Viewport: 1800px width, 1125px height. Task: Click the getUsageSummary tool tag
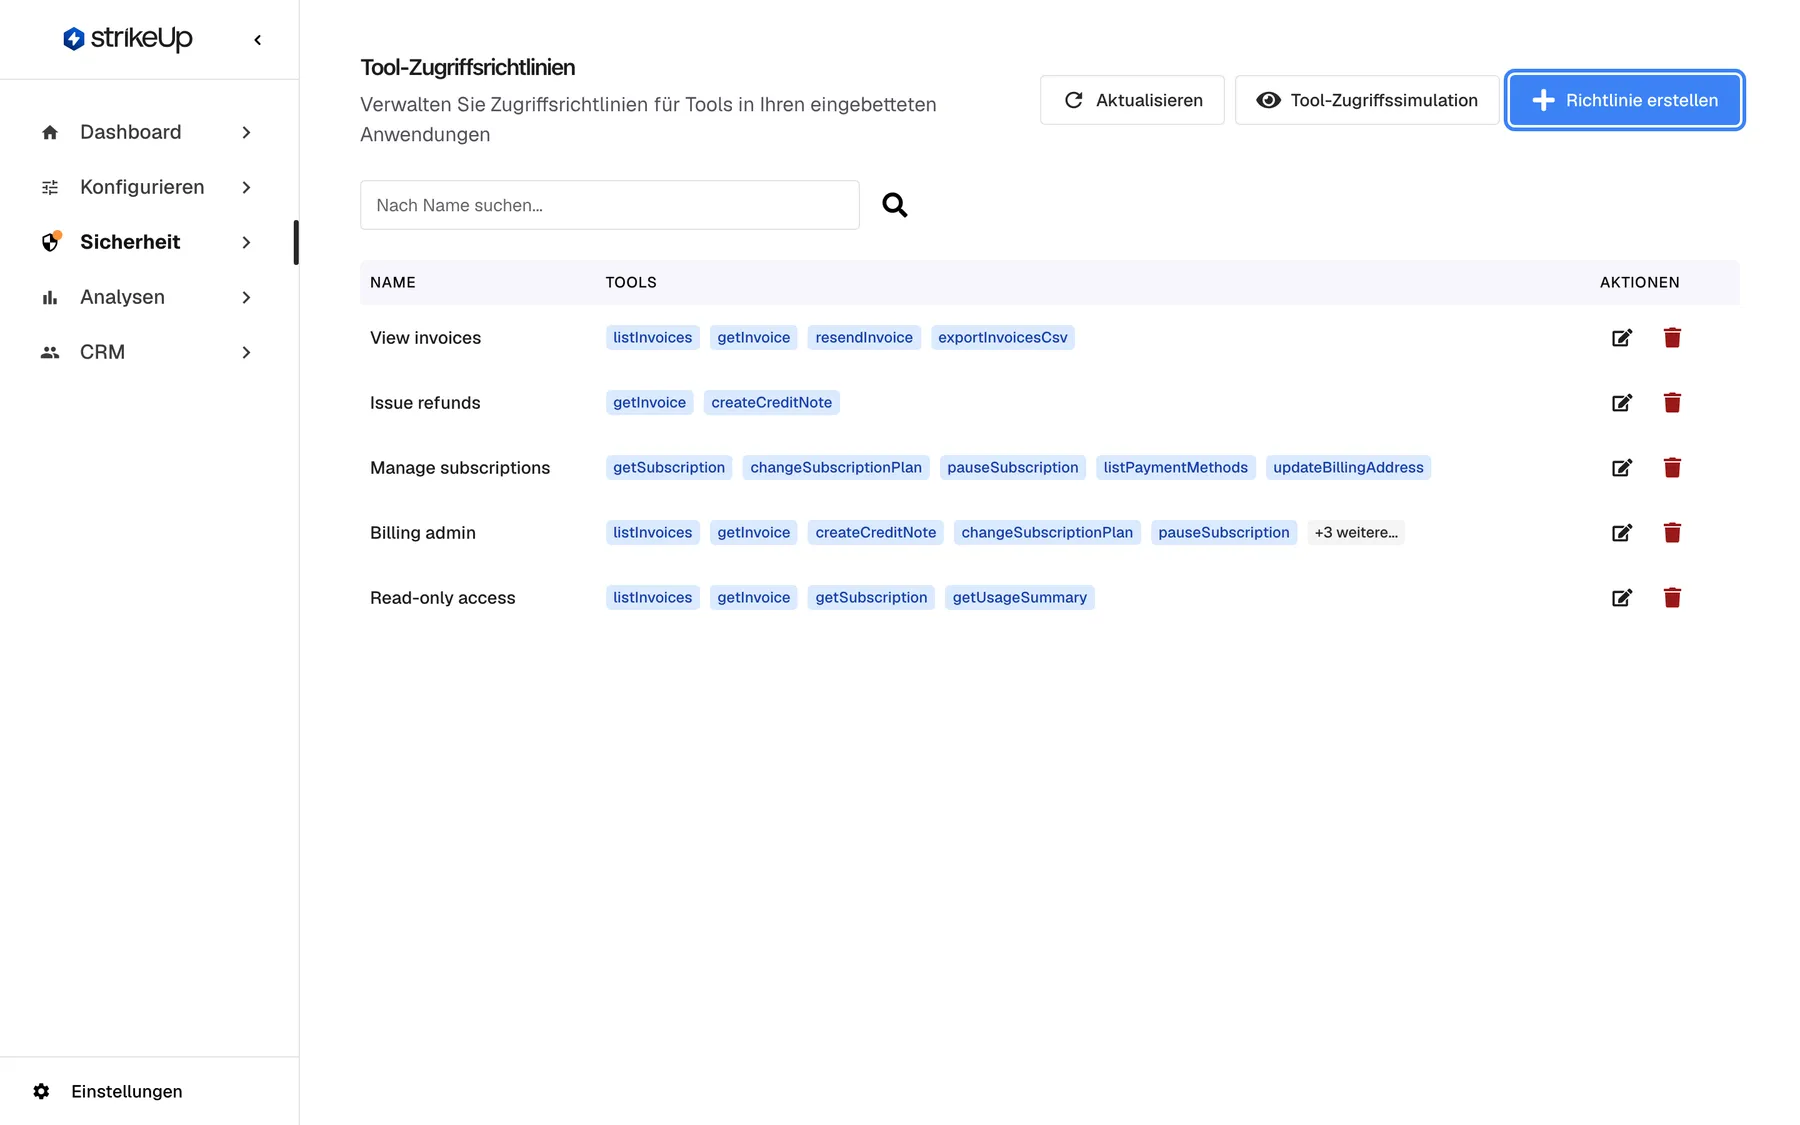click(x=1020, y=598)
